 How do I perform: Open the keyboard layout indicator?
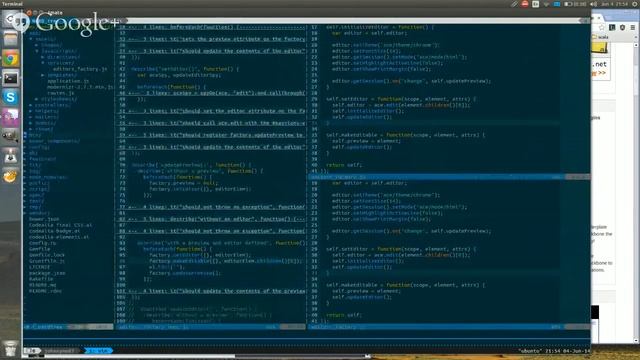coord(536,4)
